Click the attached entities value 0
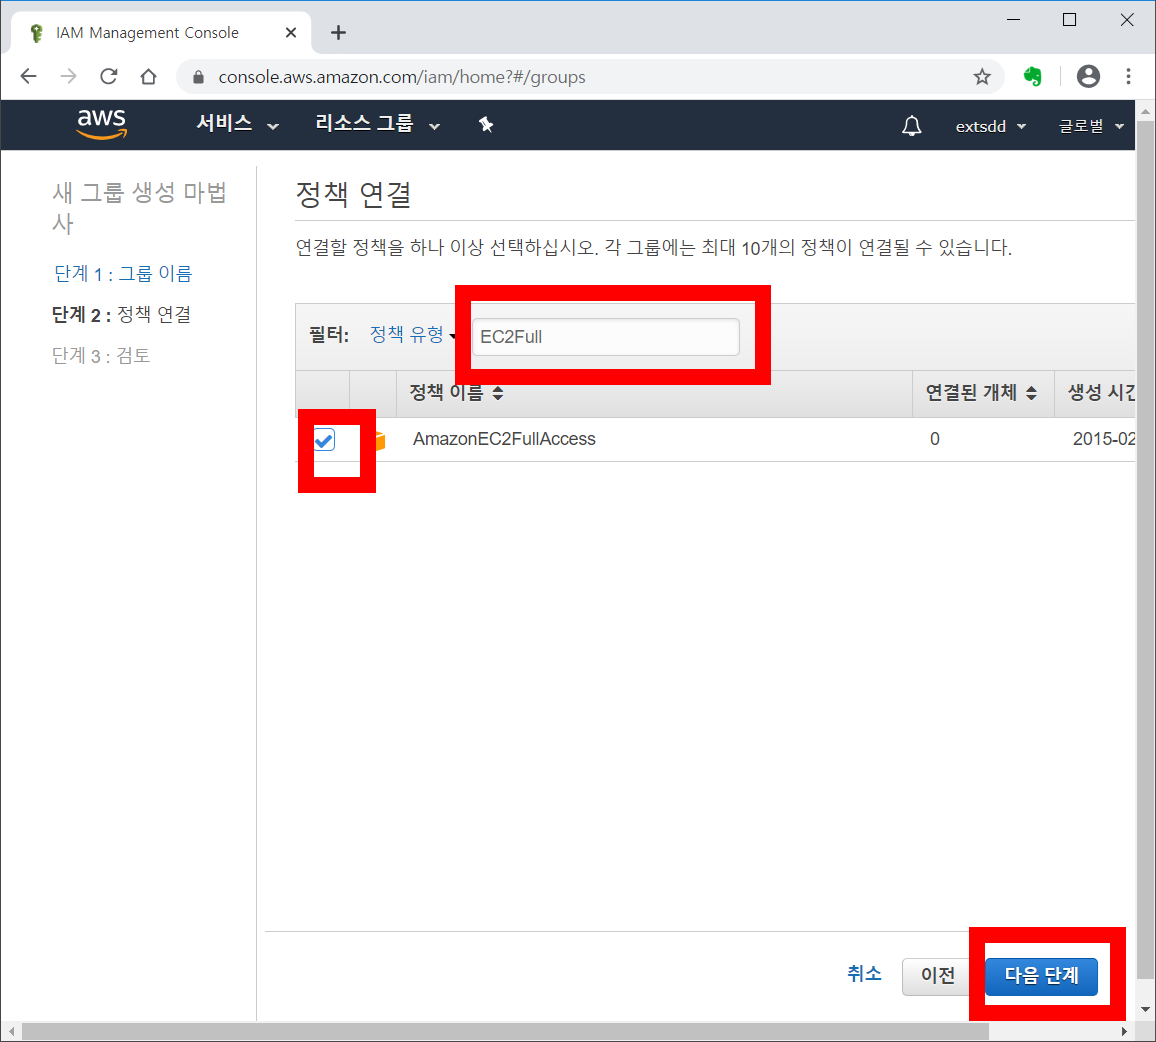This screenshot has width=1156, height=1042. point(935,439)
